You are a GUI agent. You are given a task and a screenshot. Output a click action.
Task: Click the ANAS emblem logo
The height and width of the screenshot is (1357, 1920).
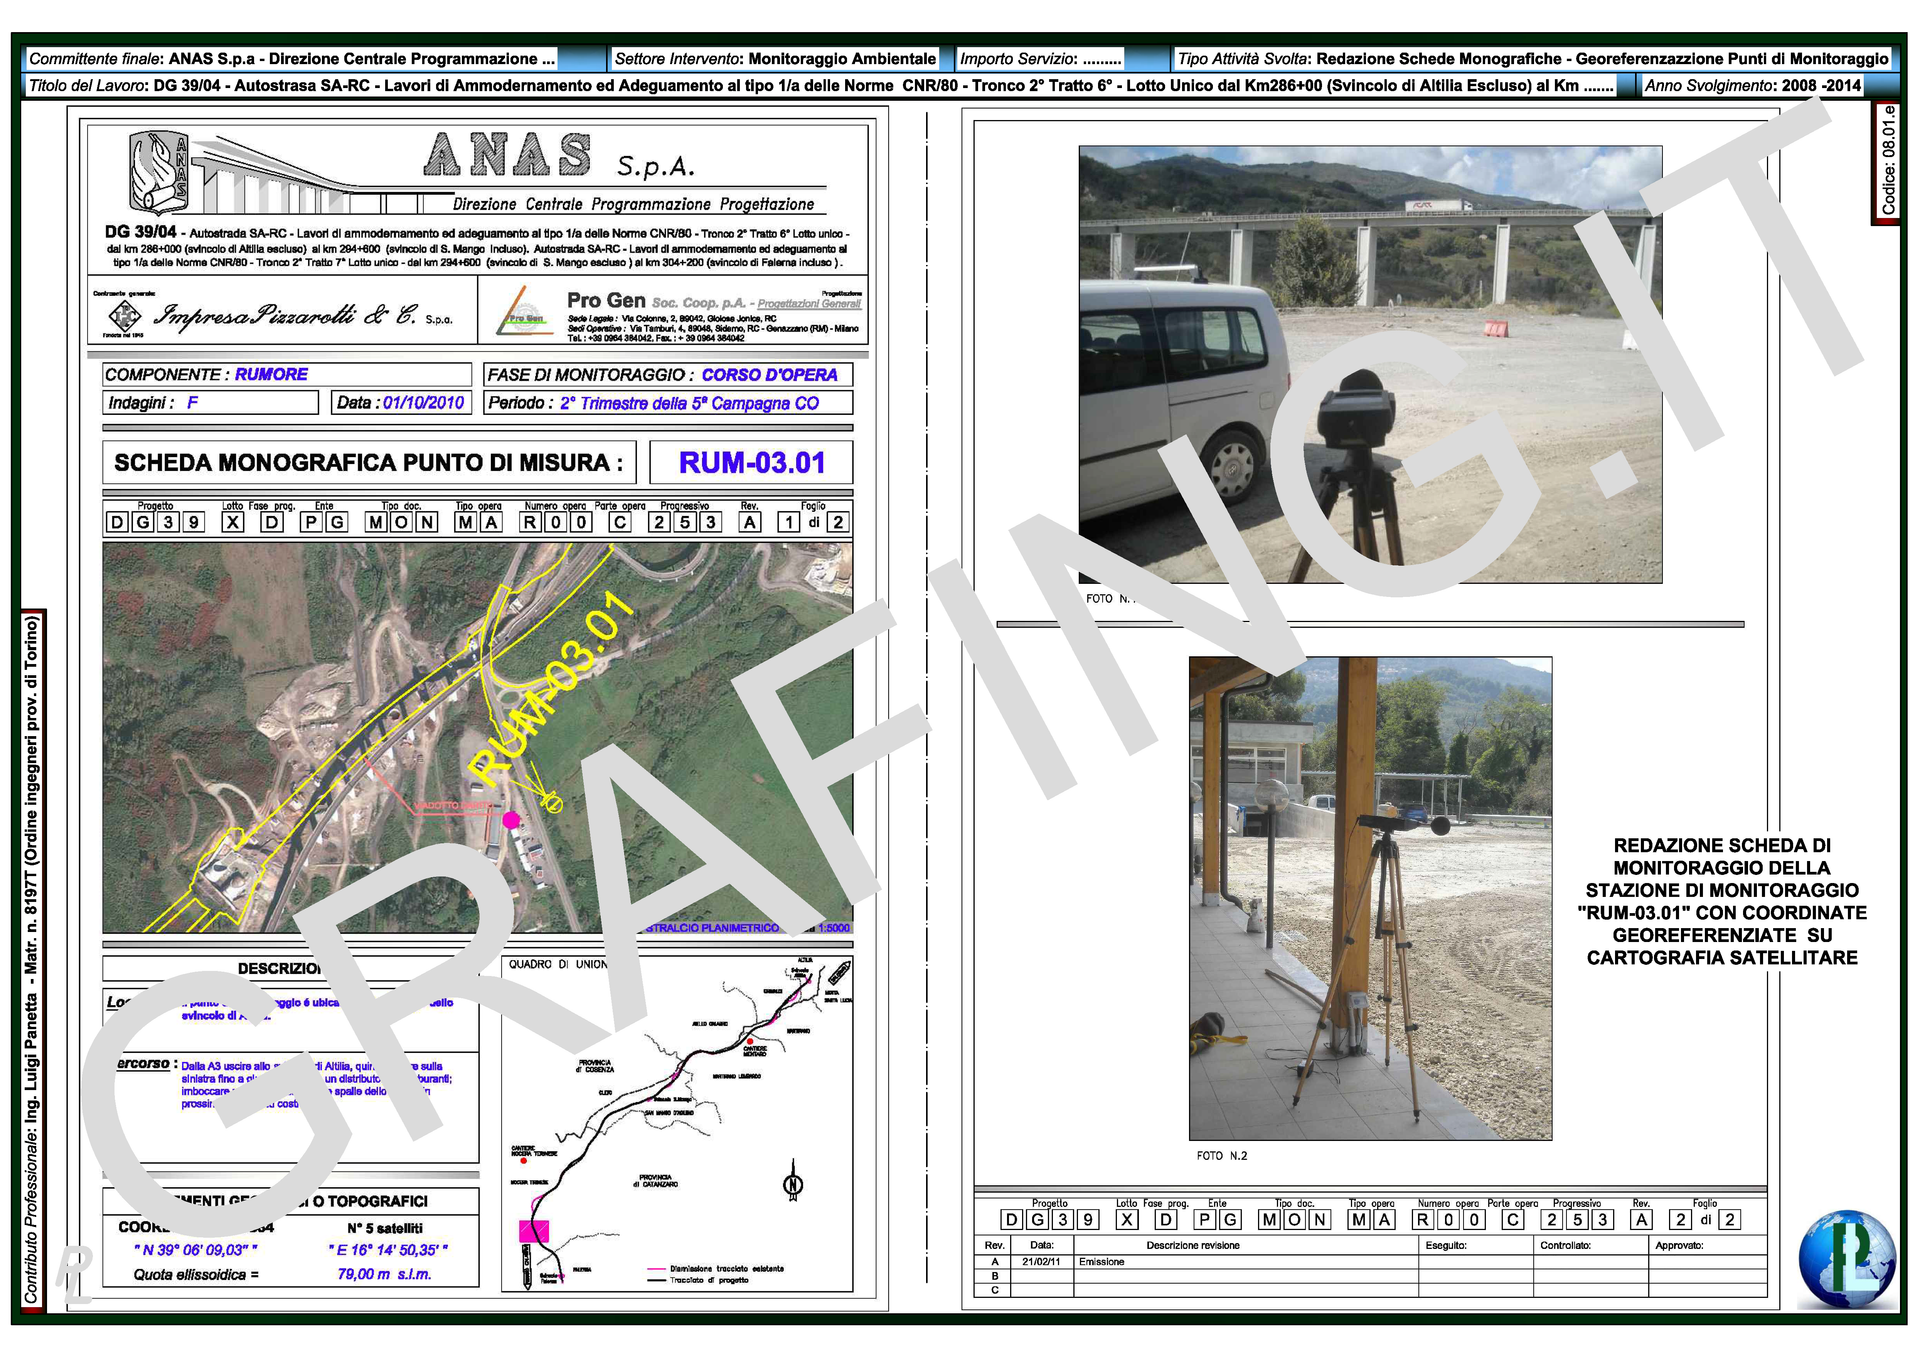(x=159, y=173)
